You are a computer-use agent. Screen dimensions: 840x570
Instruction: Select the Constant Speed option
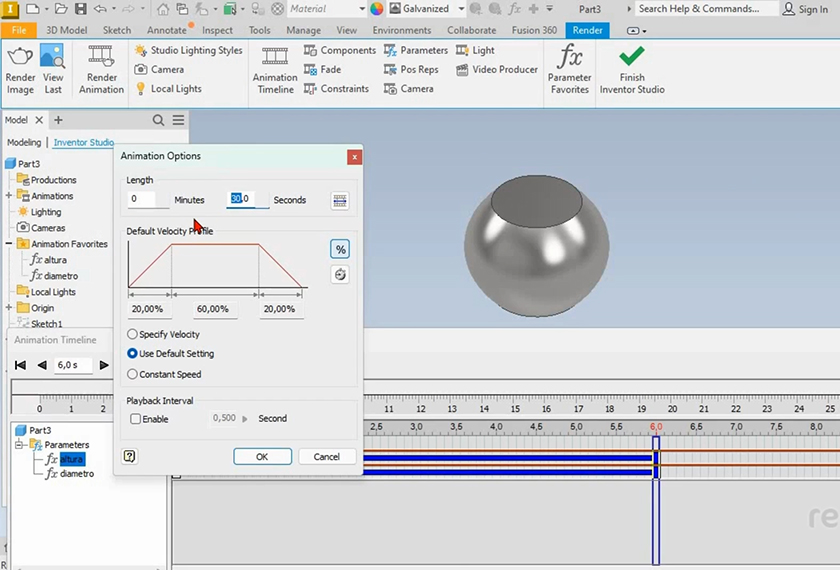tap(133, 374)
